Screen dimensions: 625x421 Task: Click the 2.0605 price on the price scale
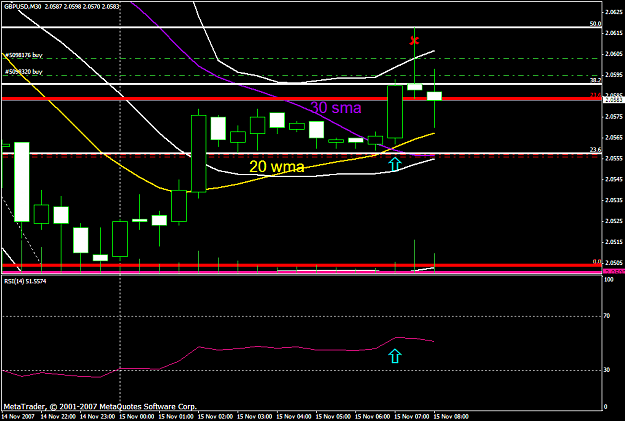point(612,54)
